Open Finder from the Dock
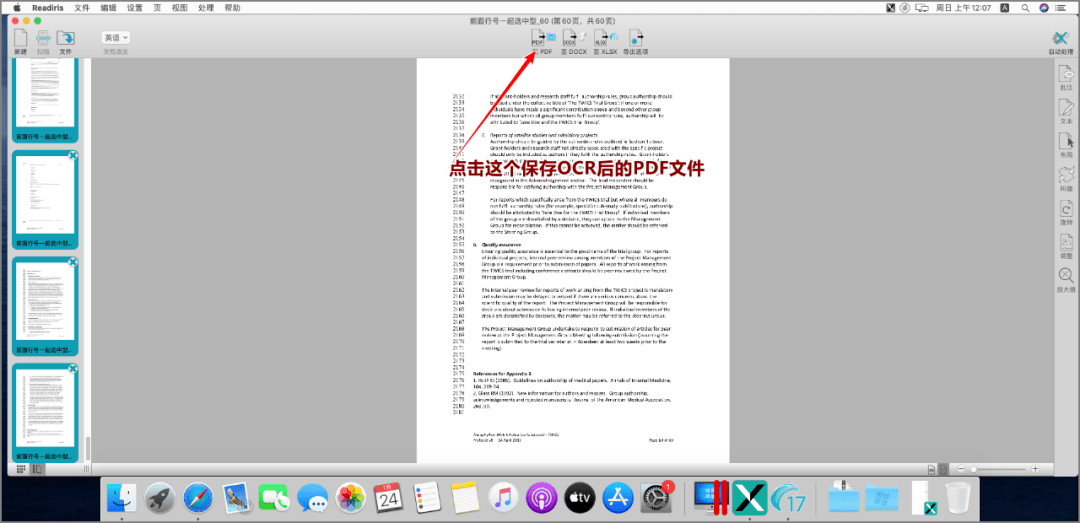The height and width of the screenshot is (523, 1080). pyautogui.click(x=122, y=498)
